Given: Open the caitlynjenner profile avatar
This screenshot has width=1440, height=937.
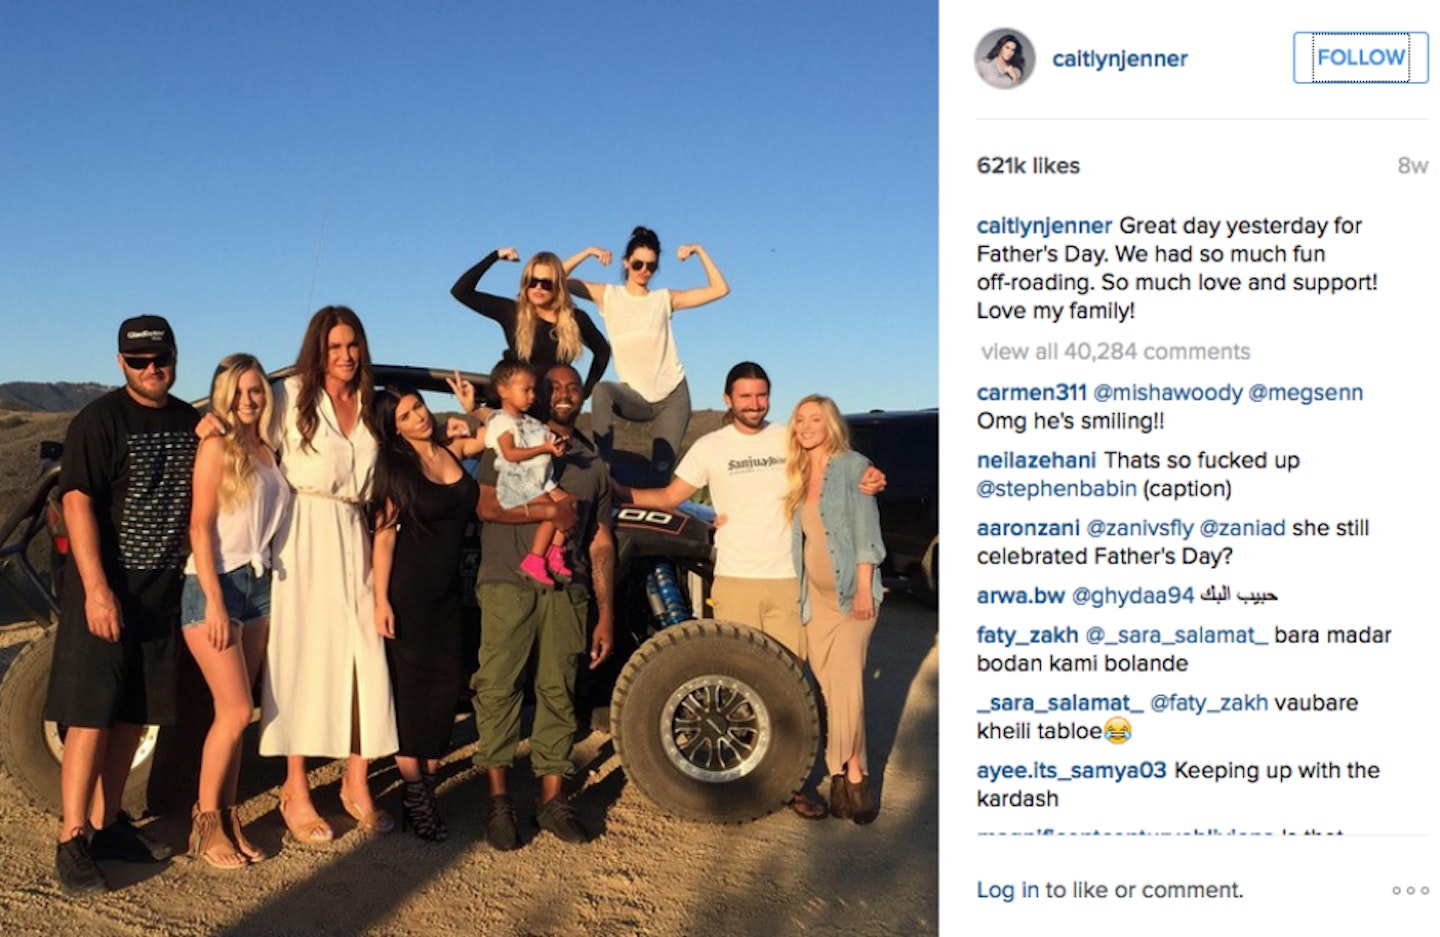Looking at the screenshot, I should pos(1004,58).
